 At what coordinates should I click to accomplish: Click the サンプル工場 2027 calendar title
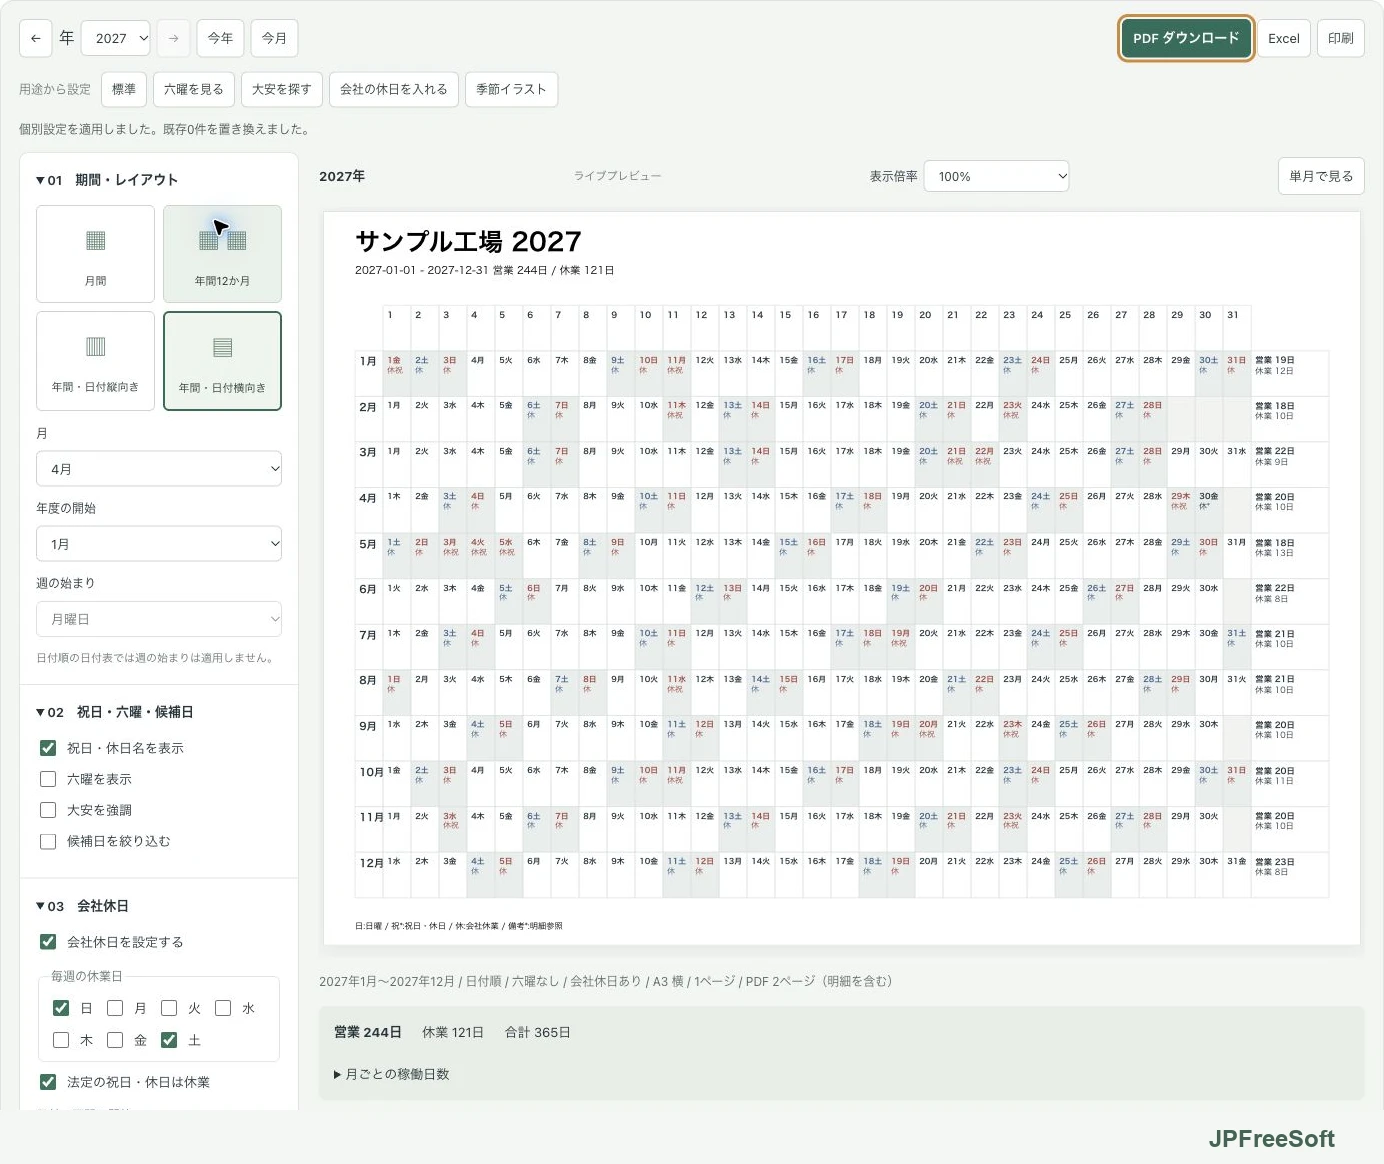click(468, 242)
